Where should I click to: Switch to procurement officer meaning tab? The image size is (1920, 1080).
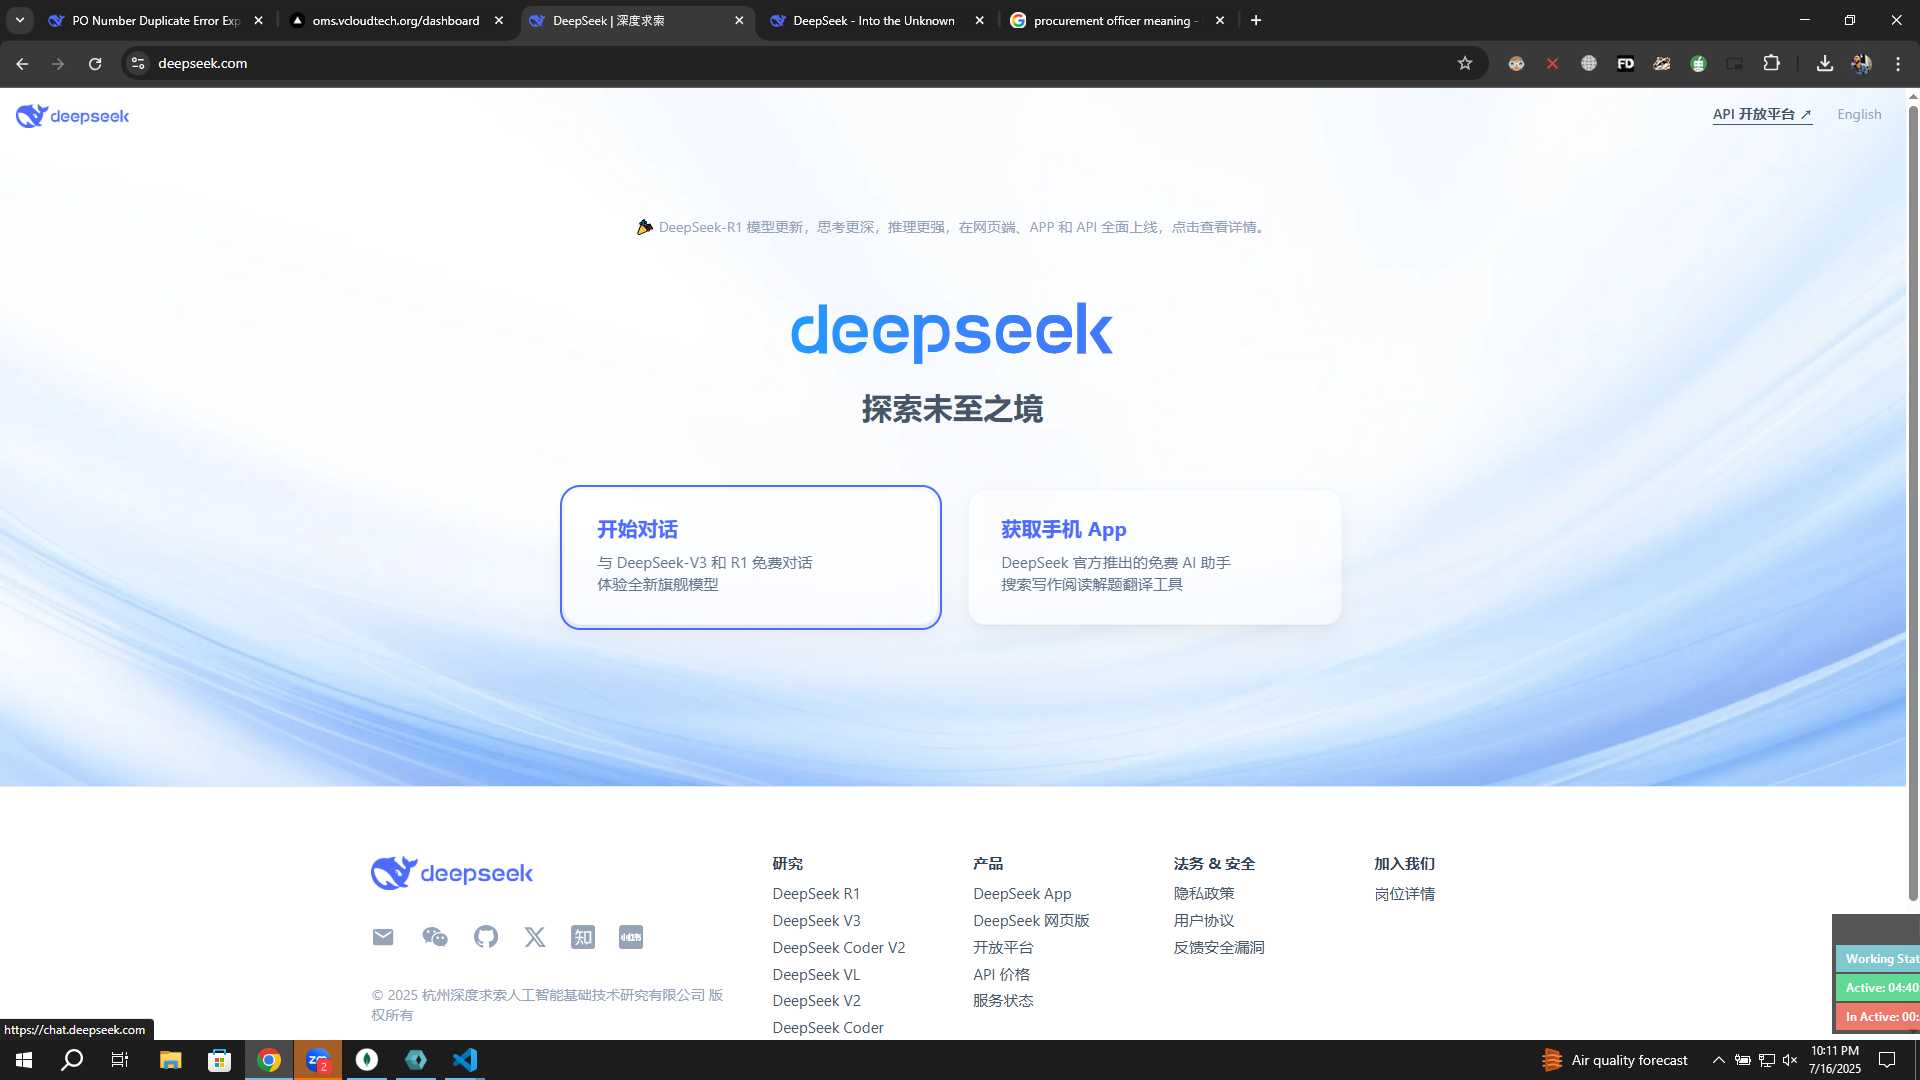click(1115, 20)
